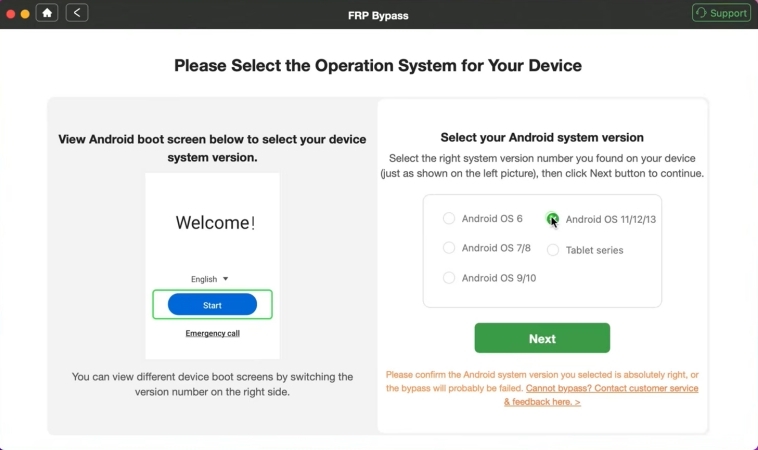Click the back arrow button

(x=77, y=13)
